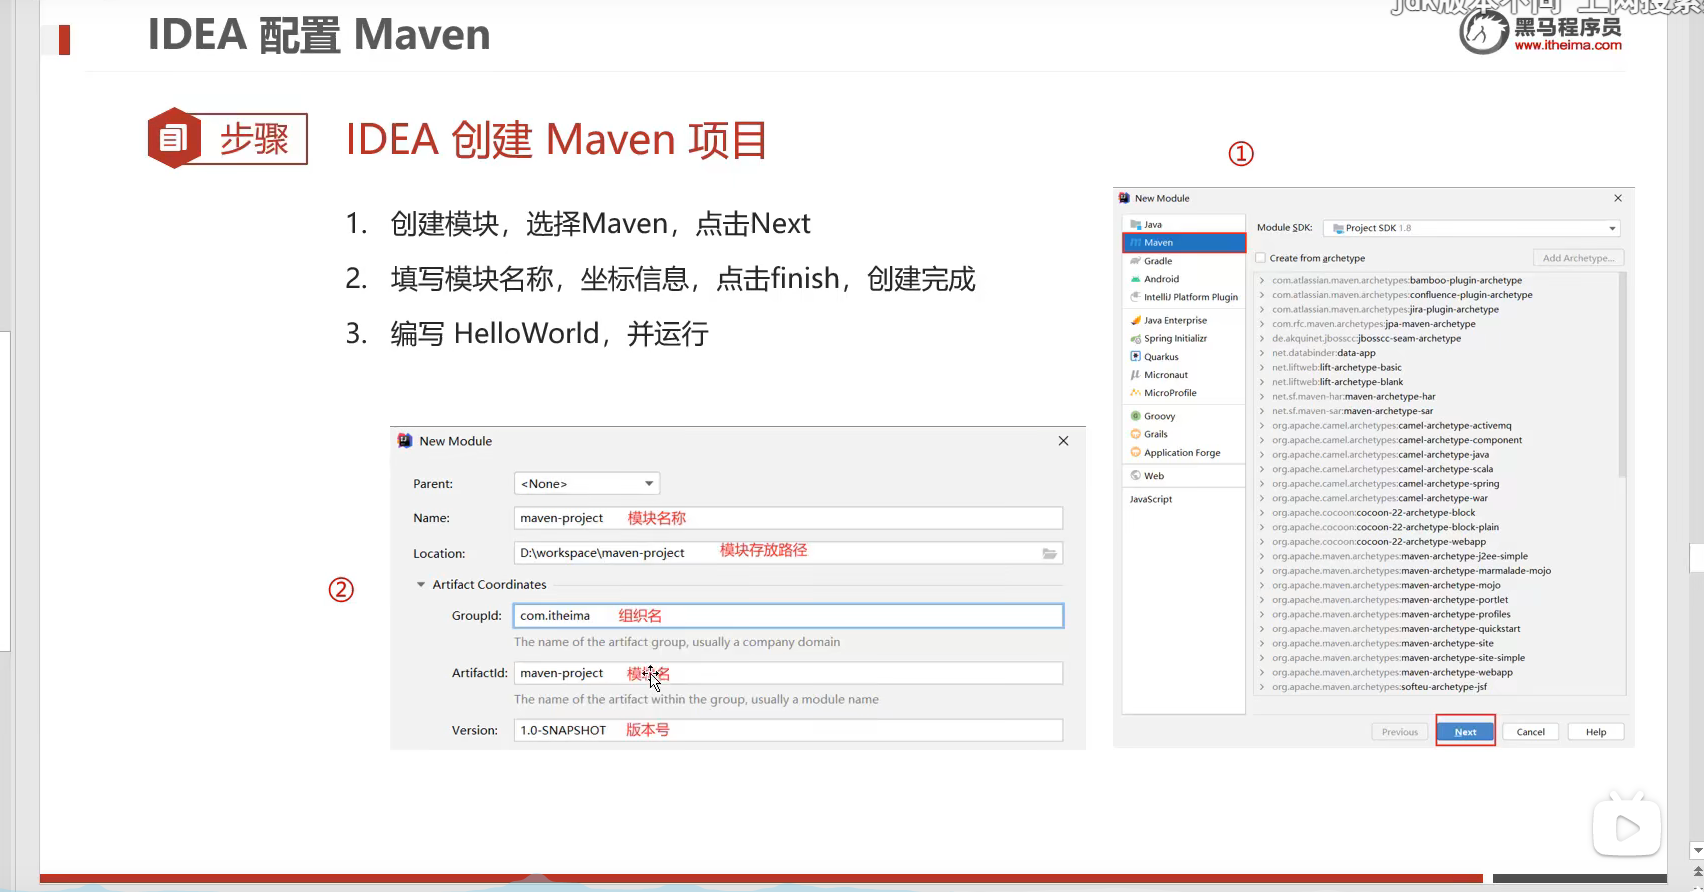Click the Android icon in module list
Viewport: 1704px width, 892px height.
click(1136, 279)
